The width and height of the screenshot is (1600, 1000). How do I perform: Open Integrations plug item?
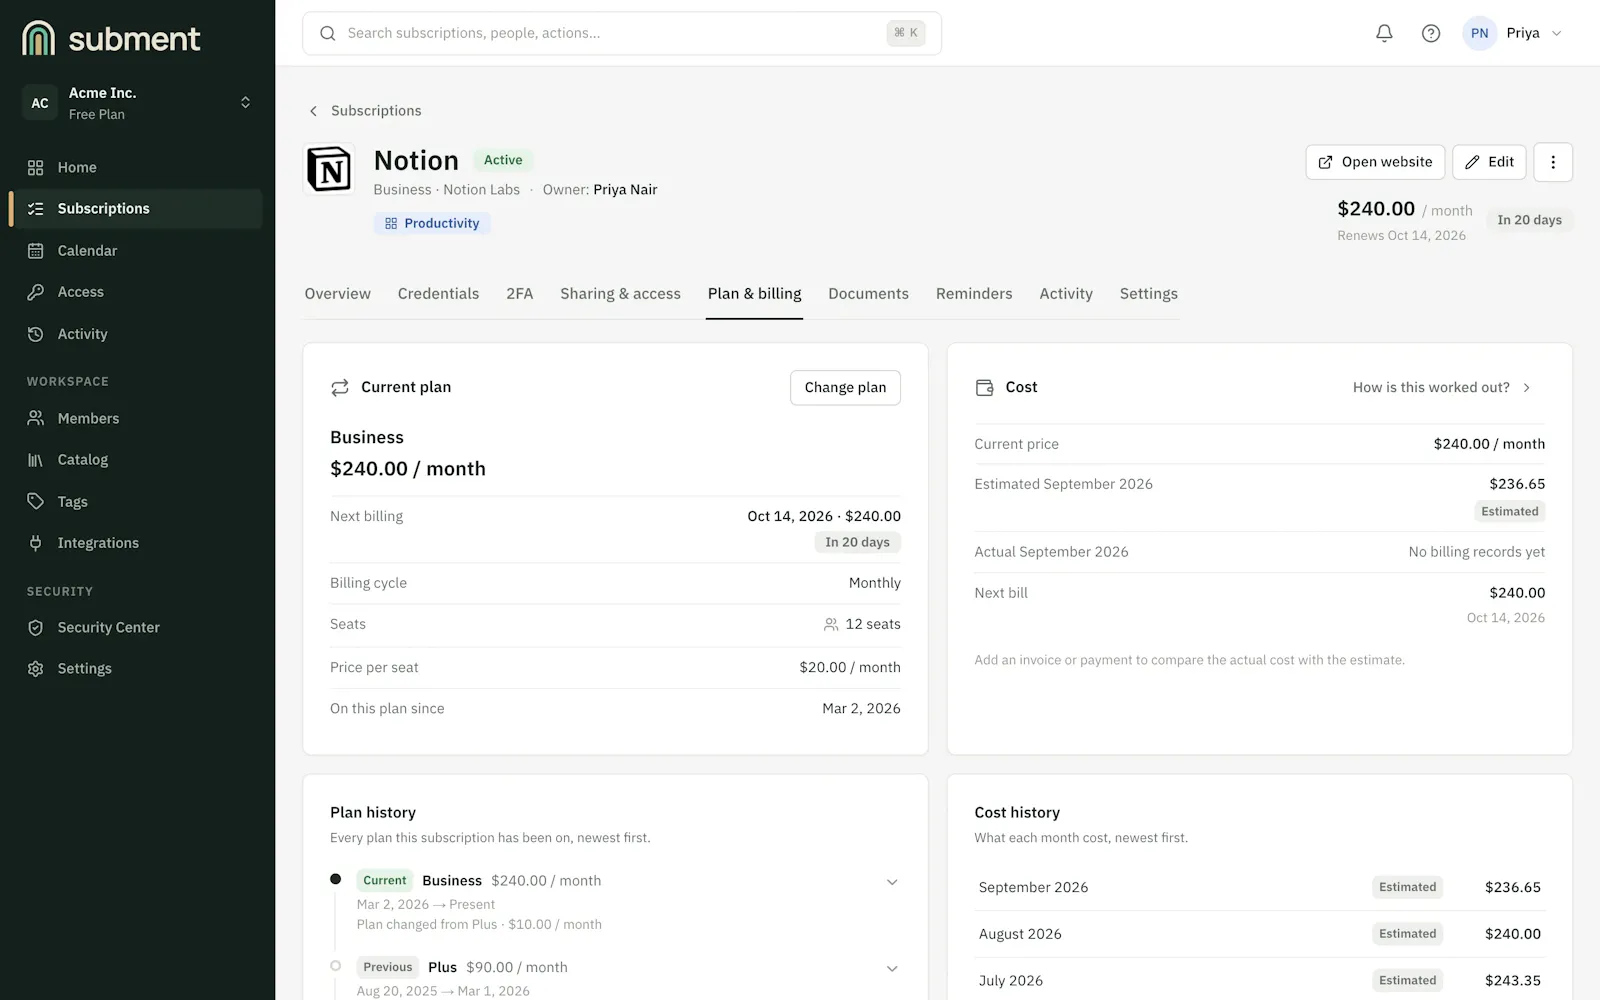click(x=136, y=543)
